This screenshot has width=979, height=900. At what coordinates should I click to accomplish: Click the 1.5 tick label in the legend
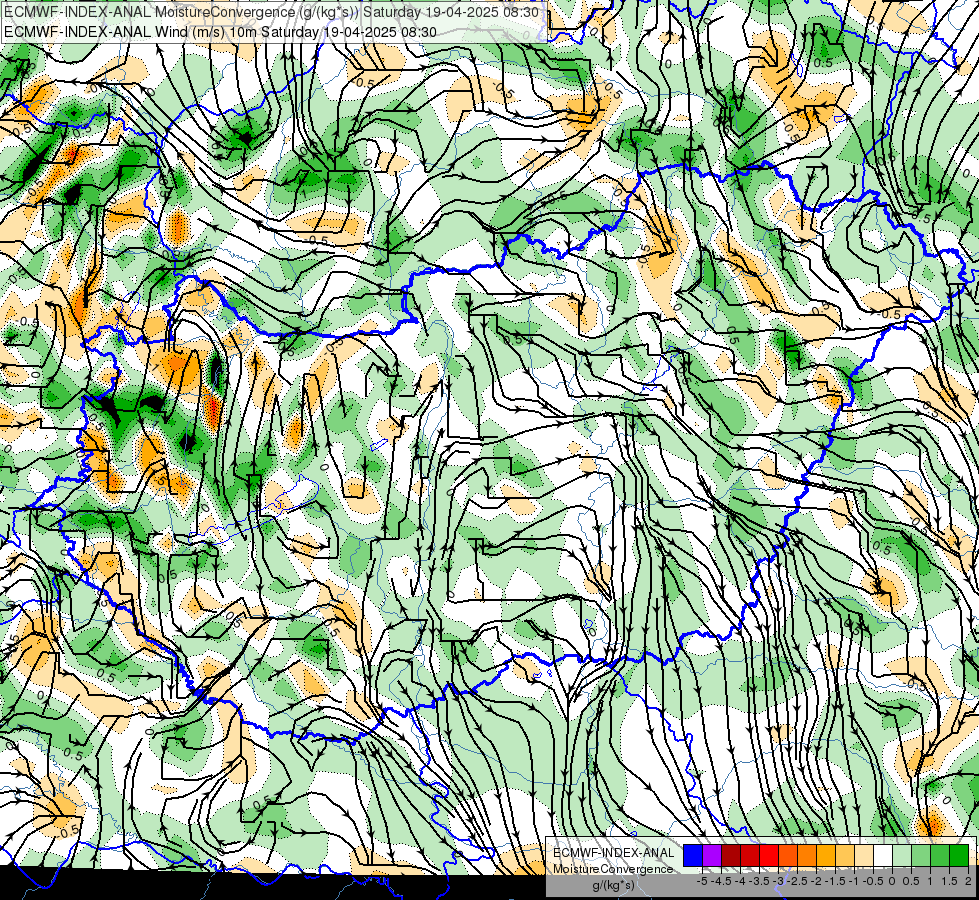click(950, 881)
